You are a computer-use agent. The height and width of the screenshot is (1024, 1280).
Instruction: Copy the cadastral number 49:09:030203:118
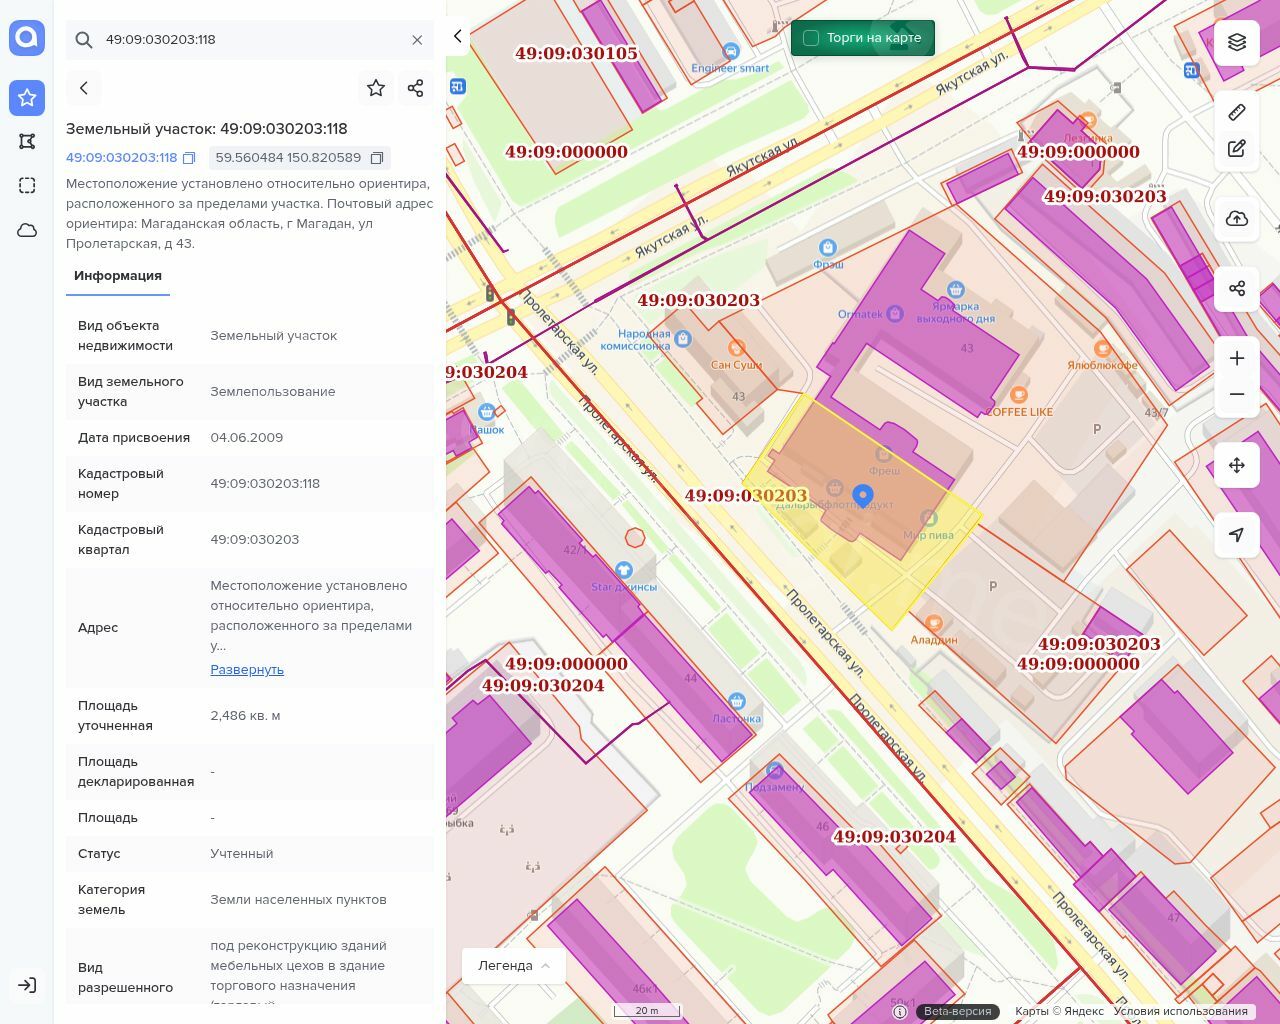(189, 158)
